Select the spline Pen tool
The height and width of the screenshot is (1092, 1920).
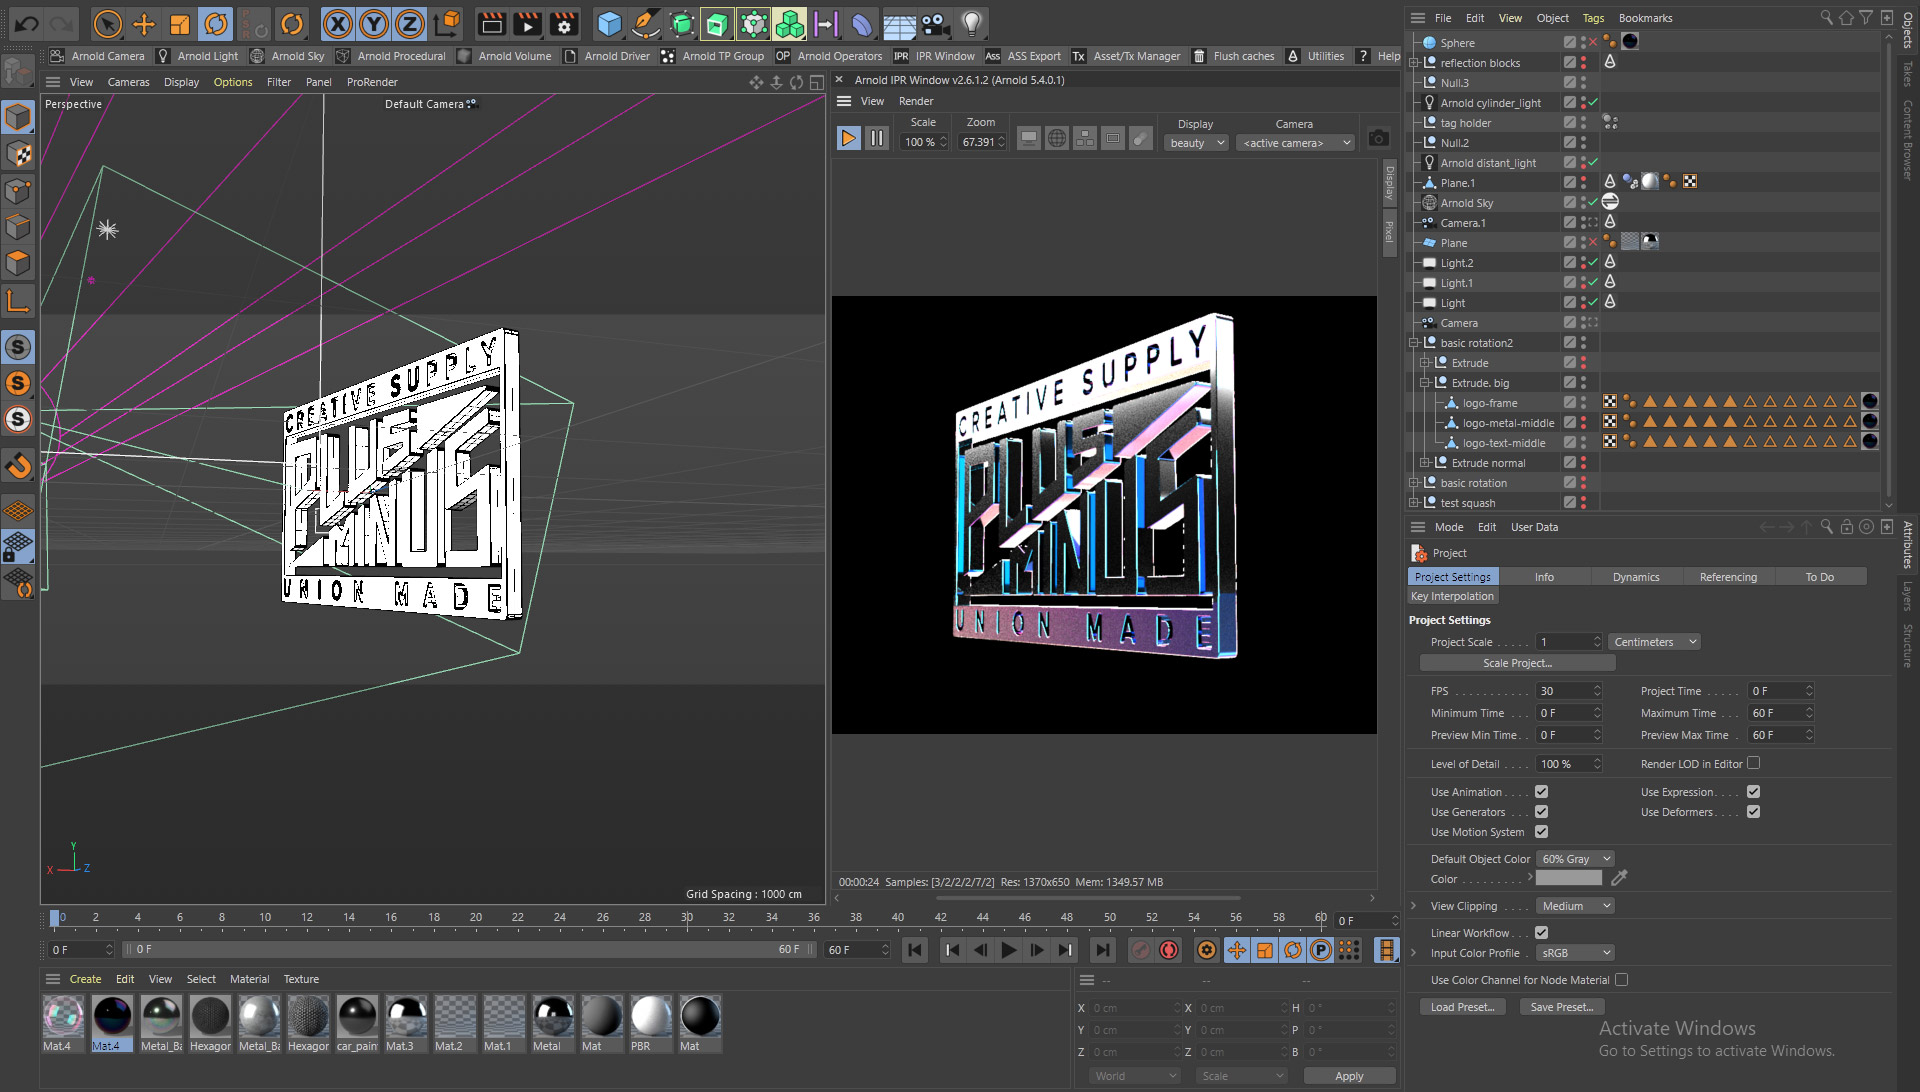pos(646,24)
